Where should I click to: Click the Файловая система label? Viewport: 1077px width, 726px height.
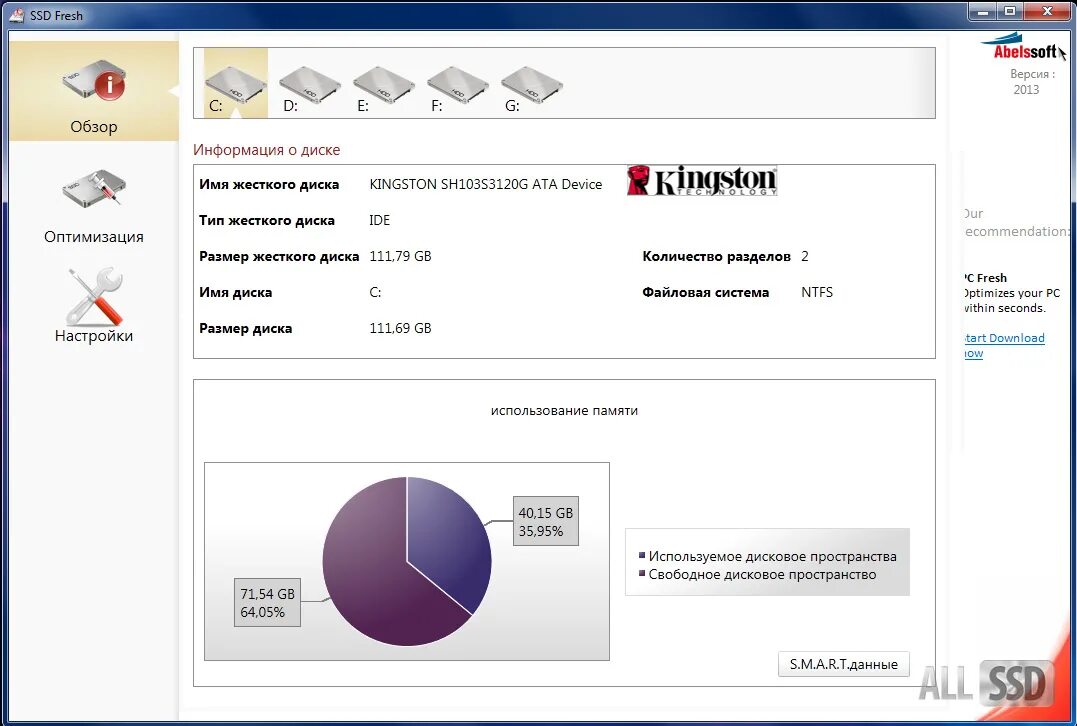point(705,293)
